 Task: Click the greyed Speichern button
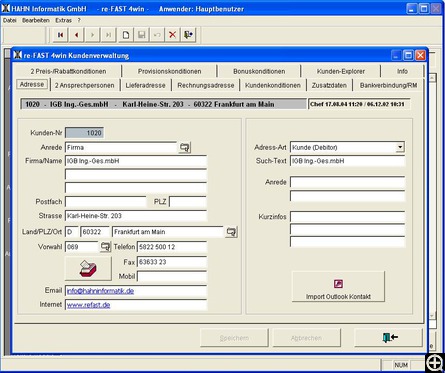coord(234,338)
